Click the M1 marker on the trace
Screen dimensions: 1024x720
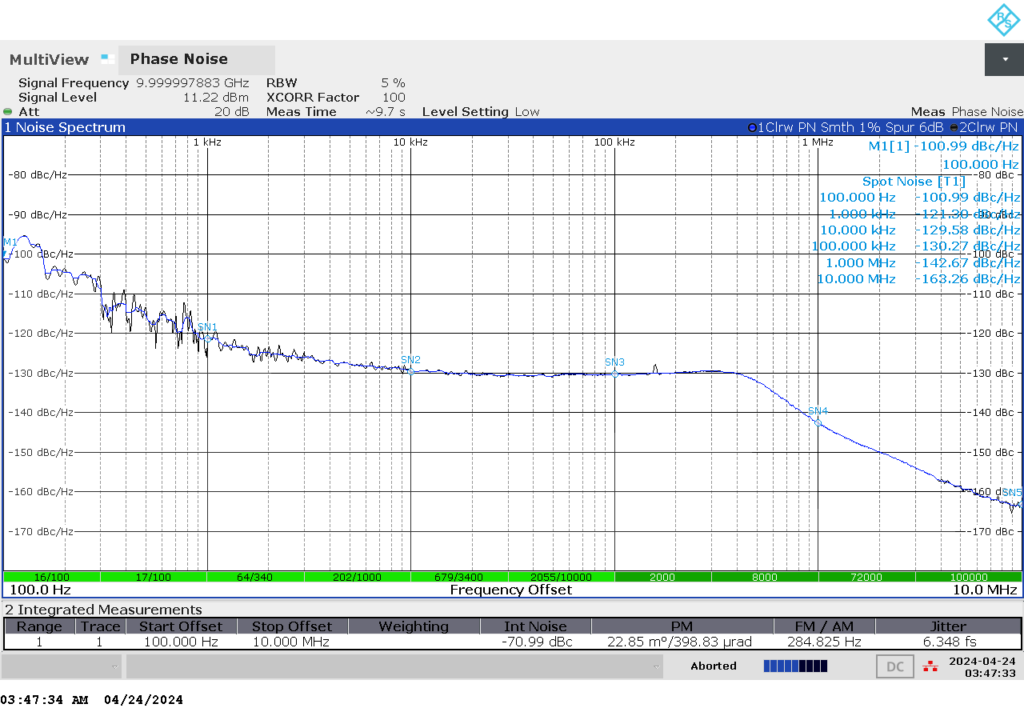[x=8, y=250]
